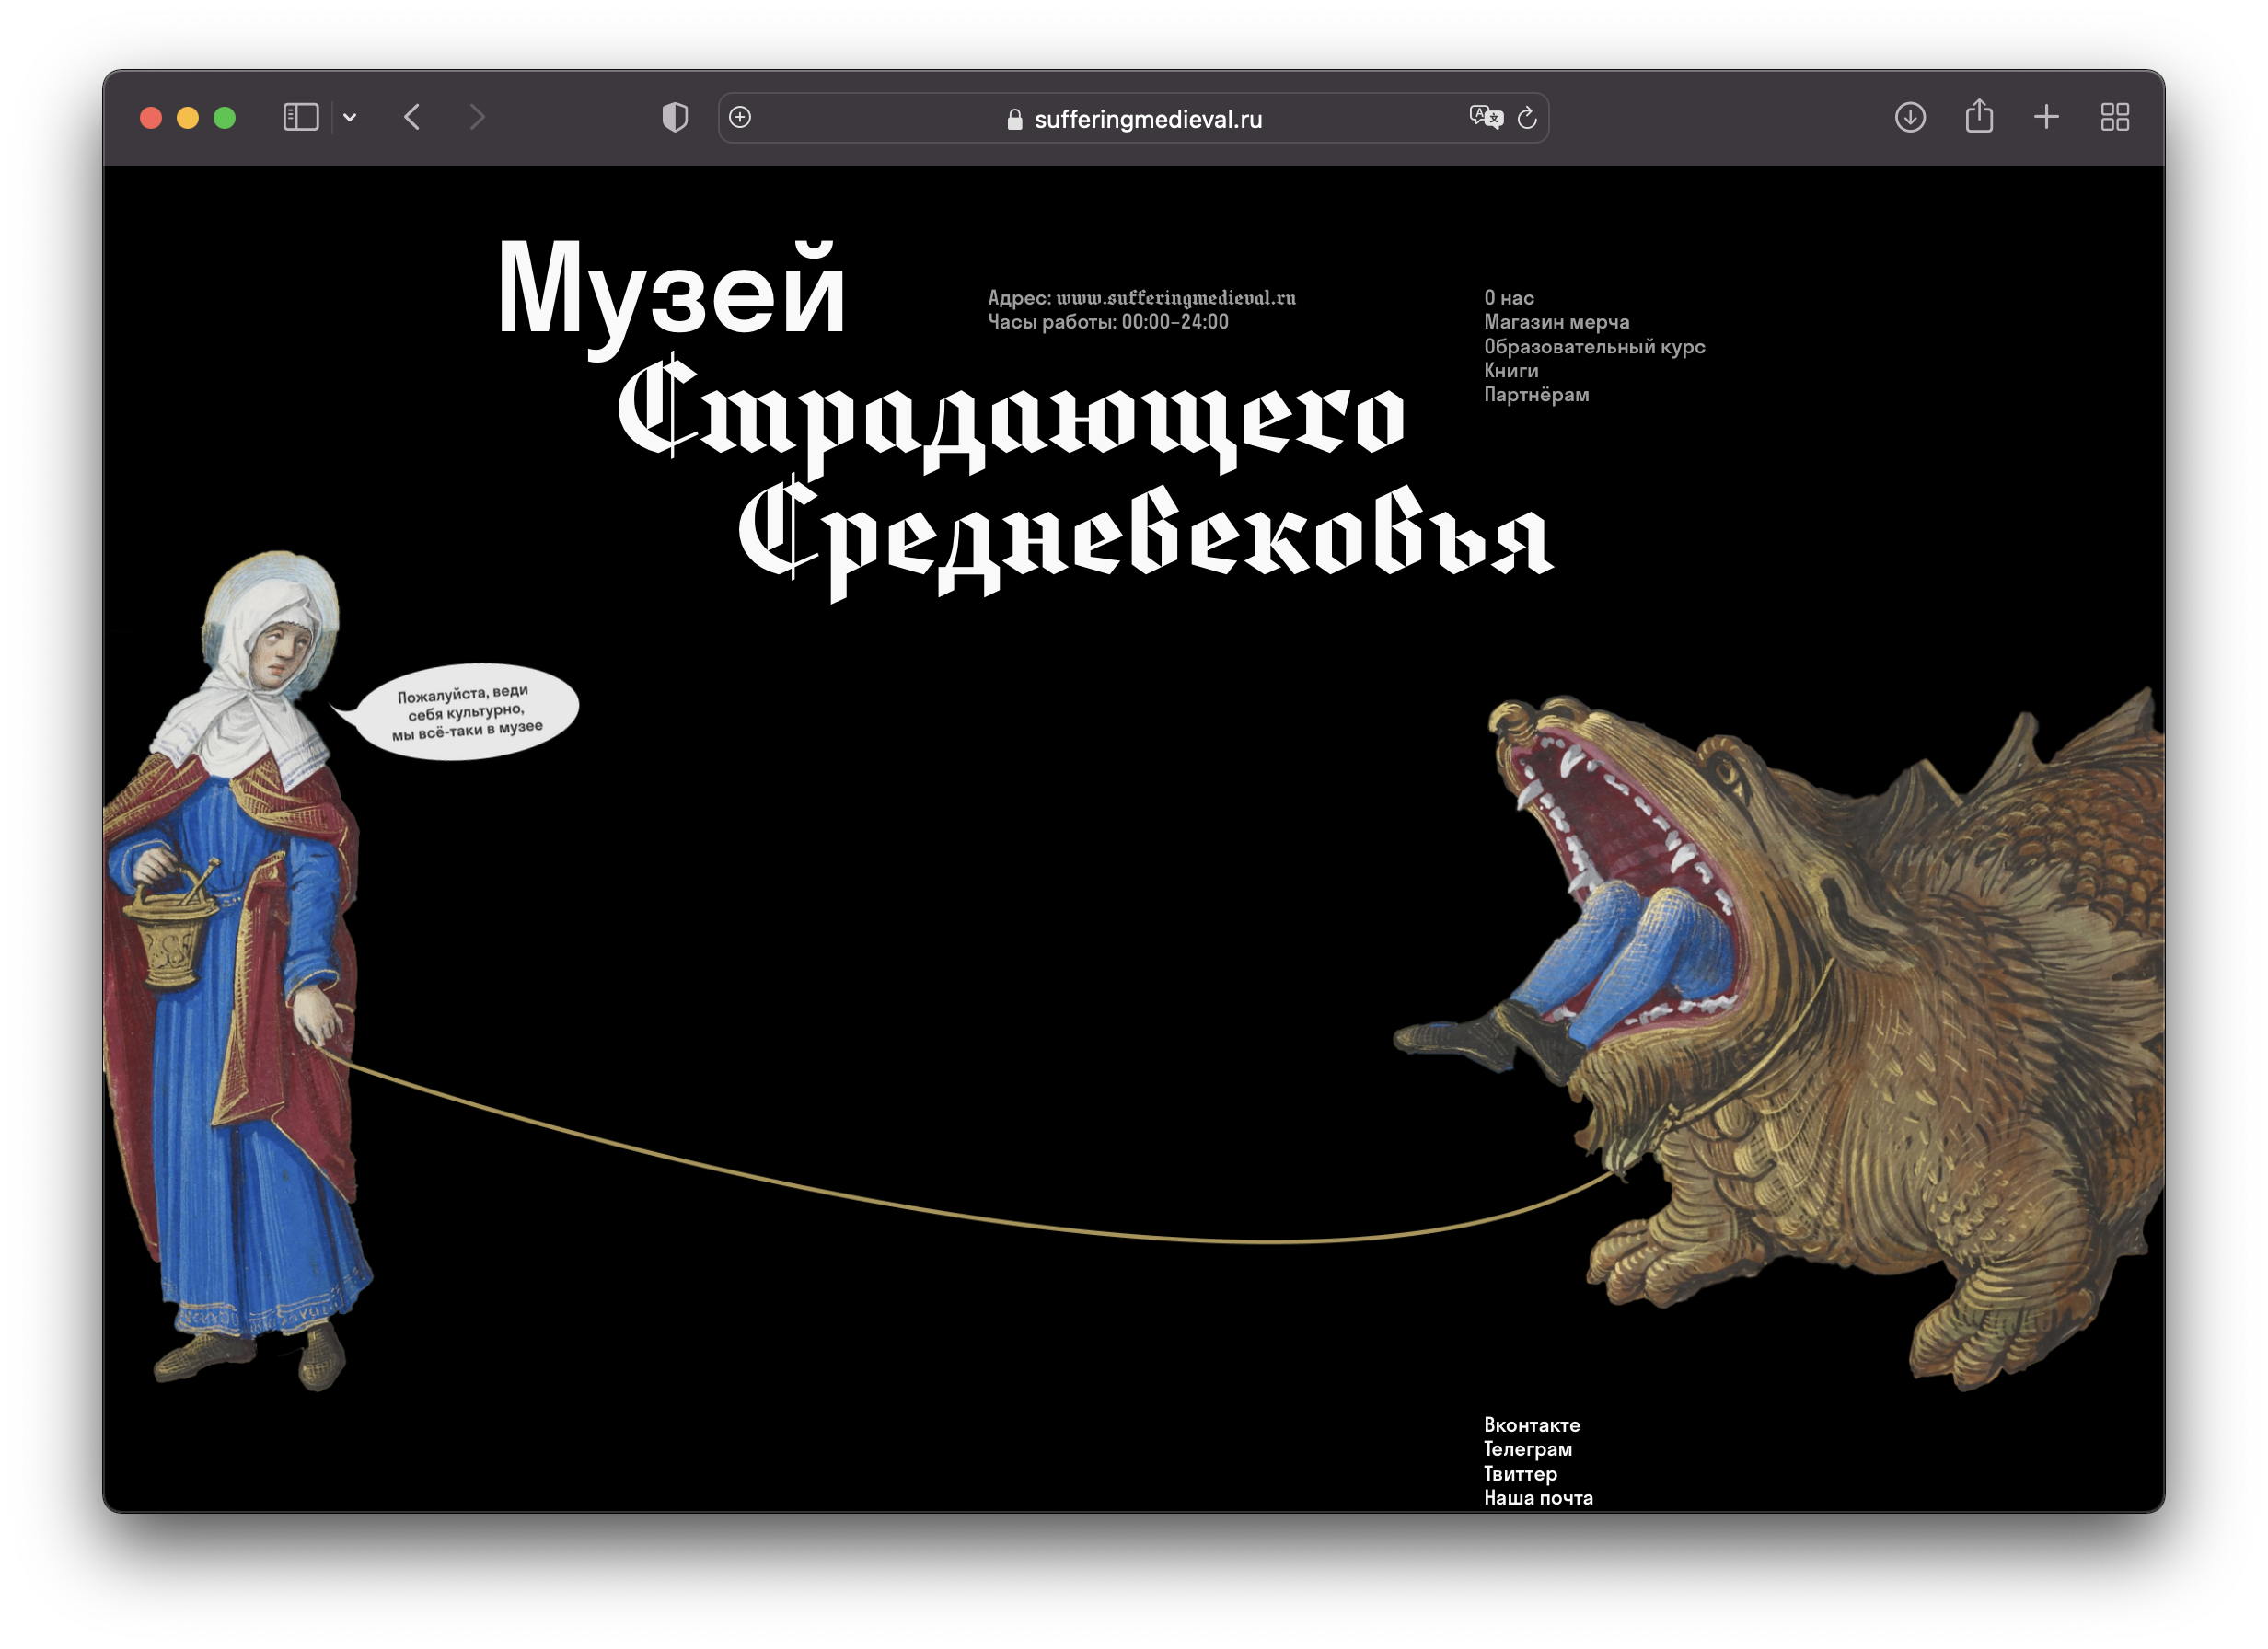Viewport: 2268px width, 1649px height.
Task: Open the 'Телеграм' link
Action: [x=1527, y=1449]
